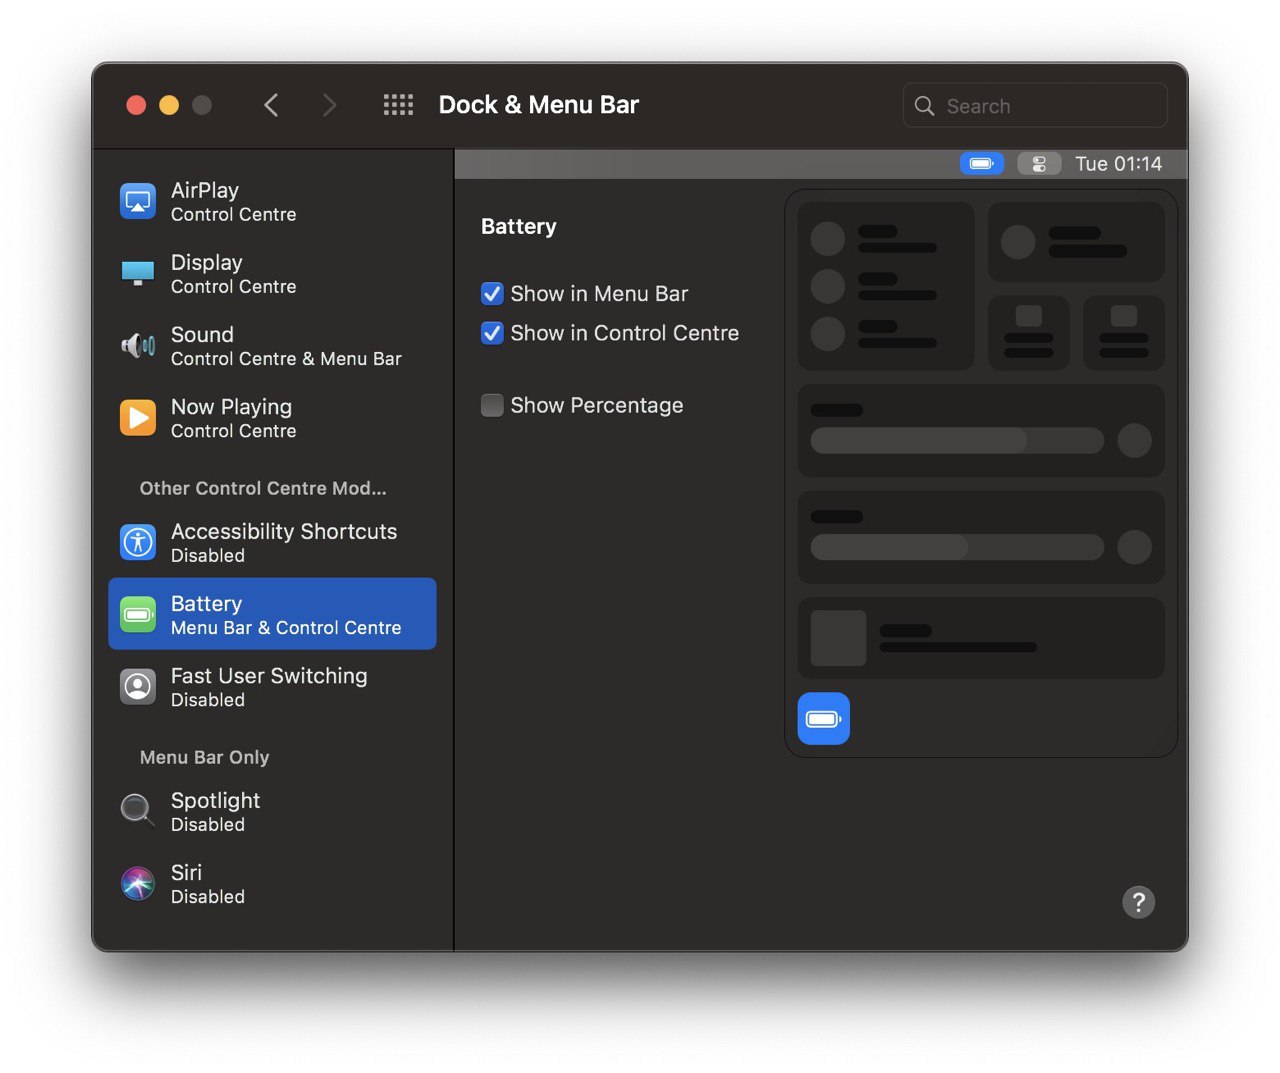Image resolution: width=1280 pixels, height=1073 pixels.
Task: Close the window with red button
Action: point(136,105)
